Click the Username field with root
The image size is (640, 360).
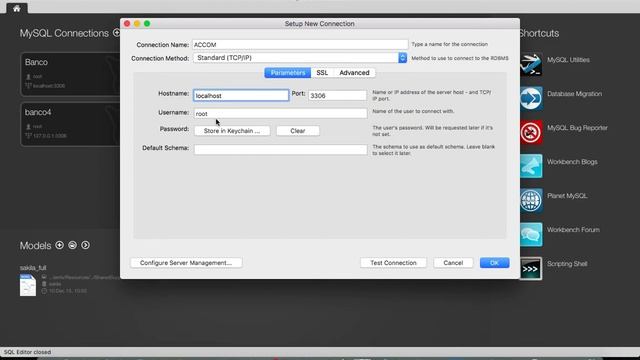[x=280, y=113]
